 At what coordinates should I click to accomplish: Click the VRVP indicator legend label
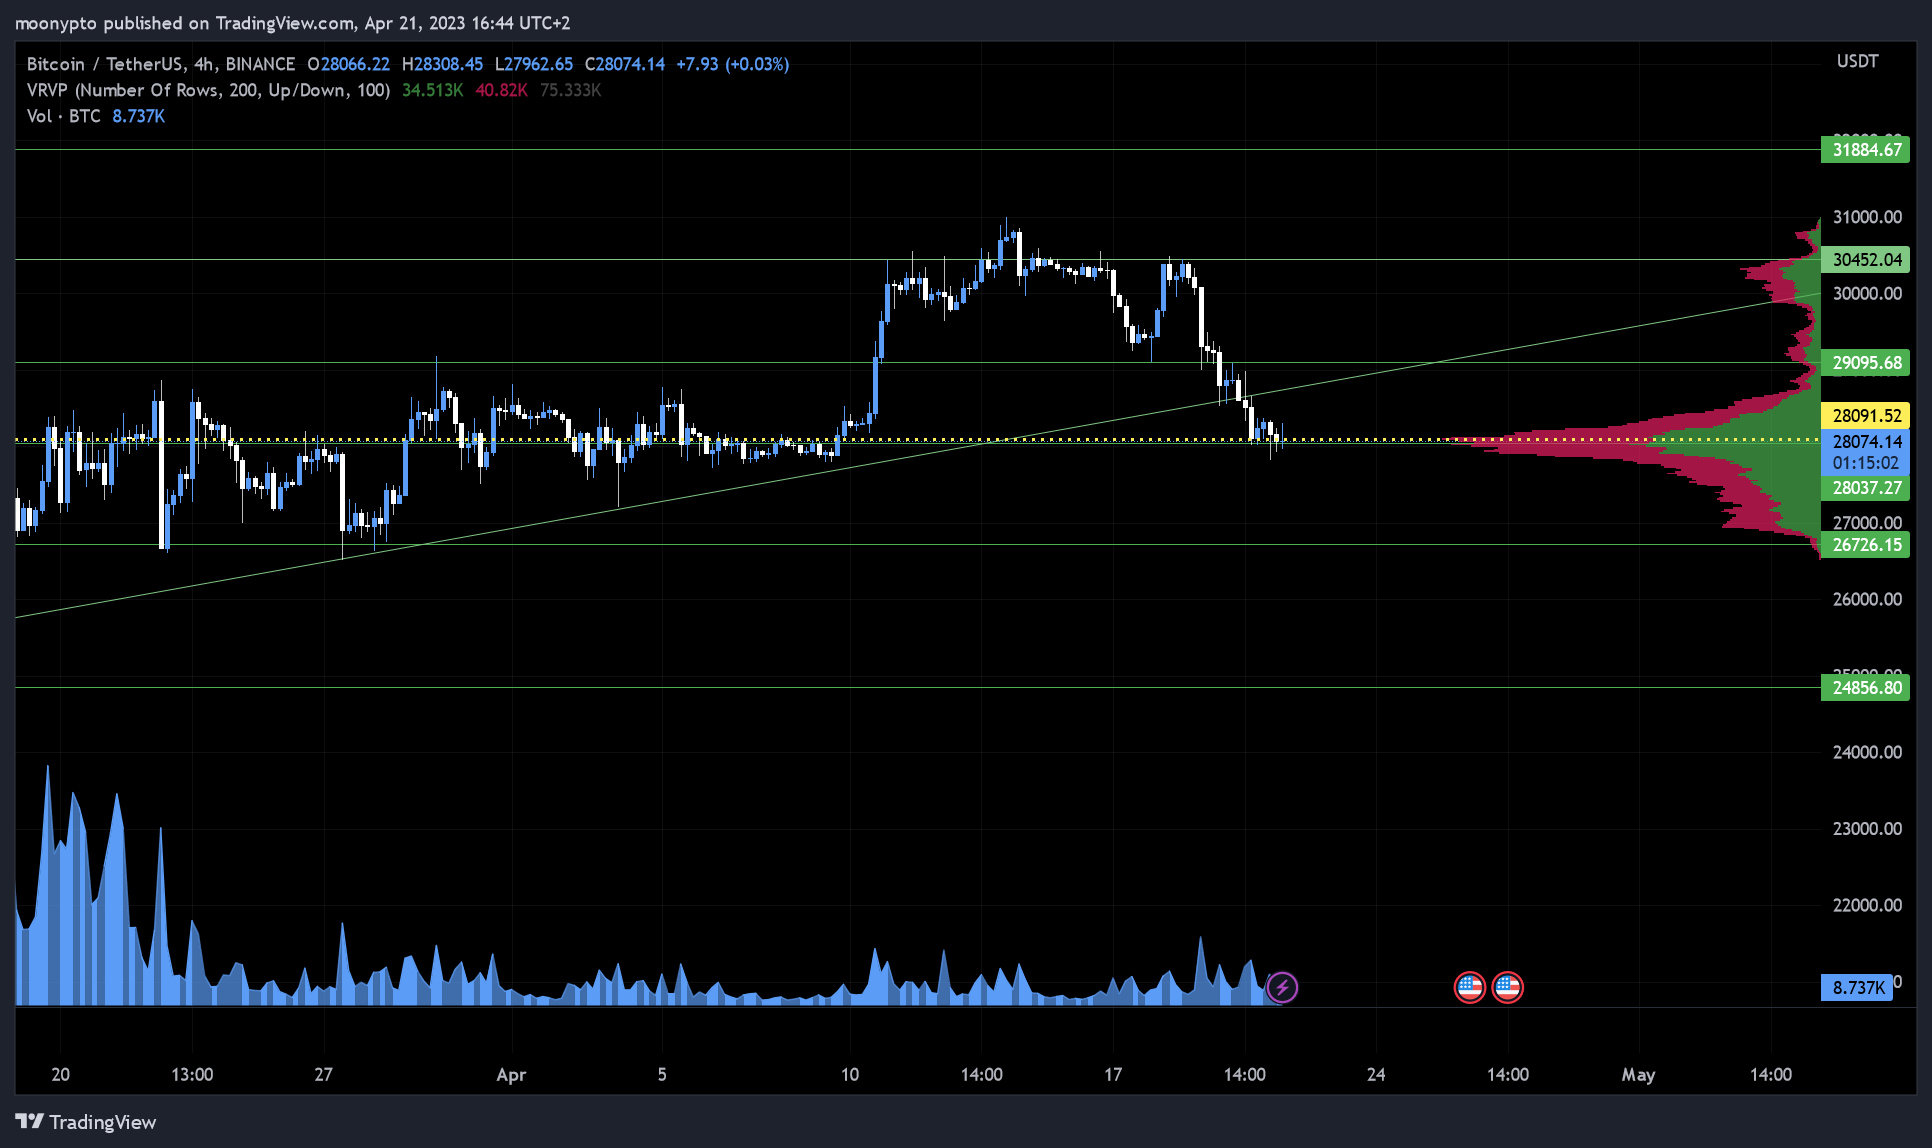pos(208,90)
